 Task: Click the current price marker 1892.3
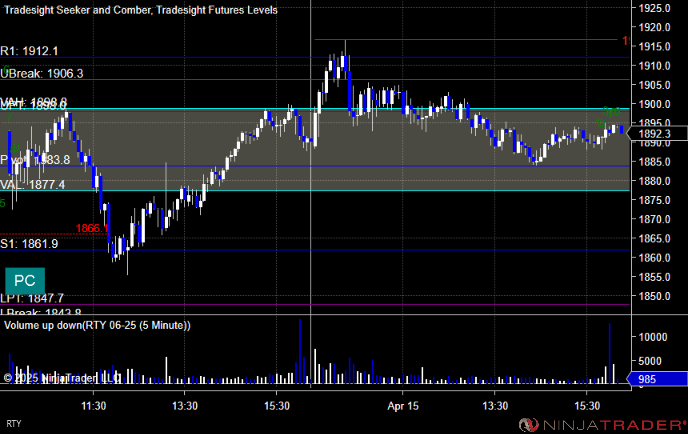(x=657, y=134)
